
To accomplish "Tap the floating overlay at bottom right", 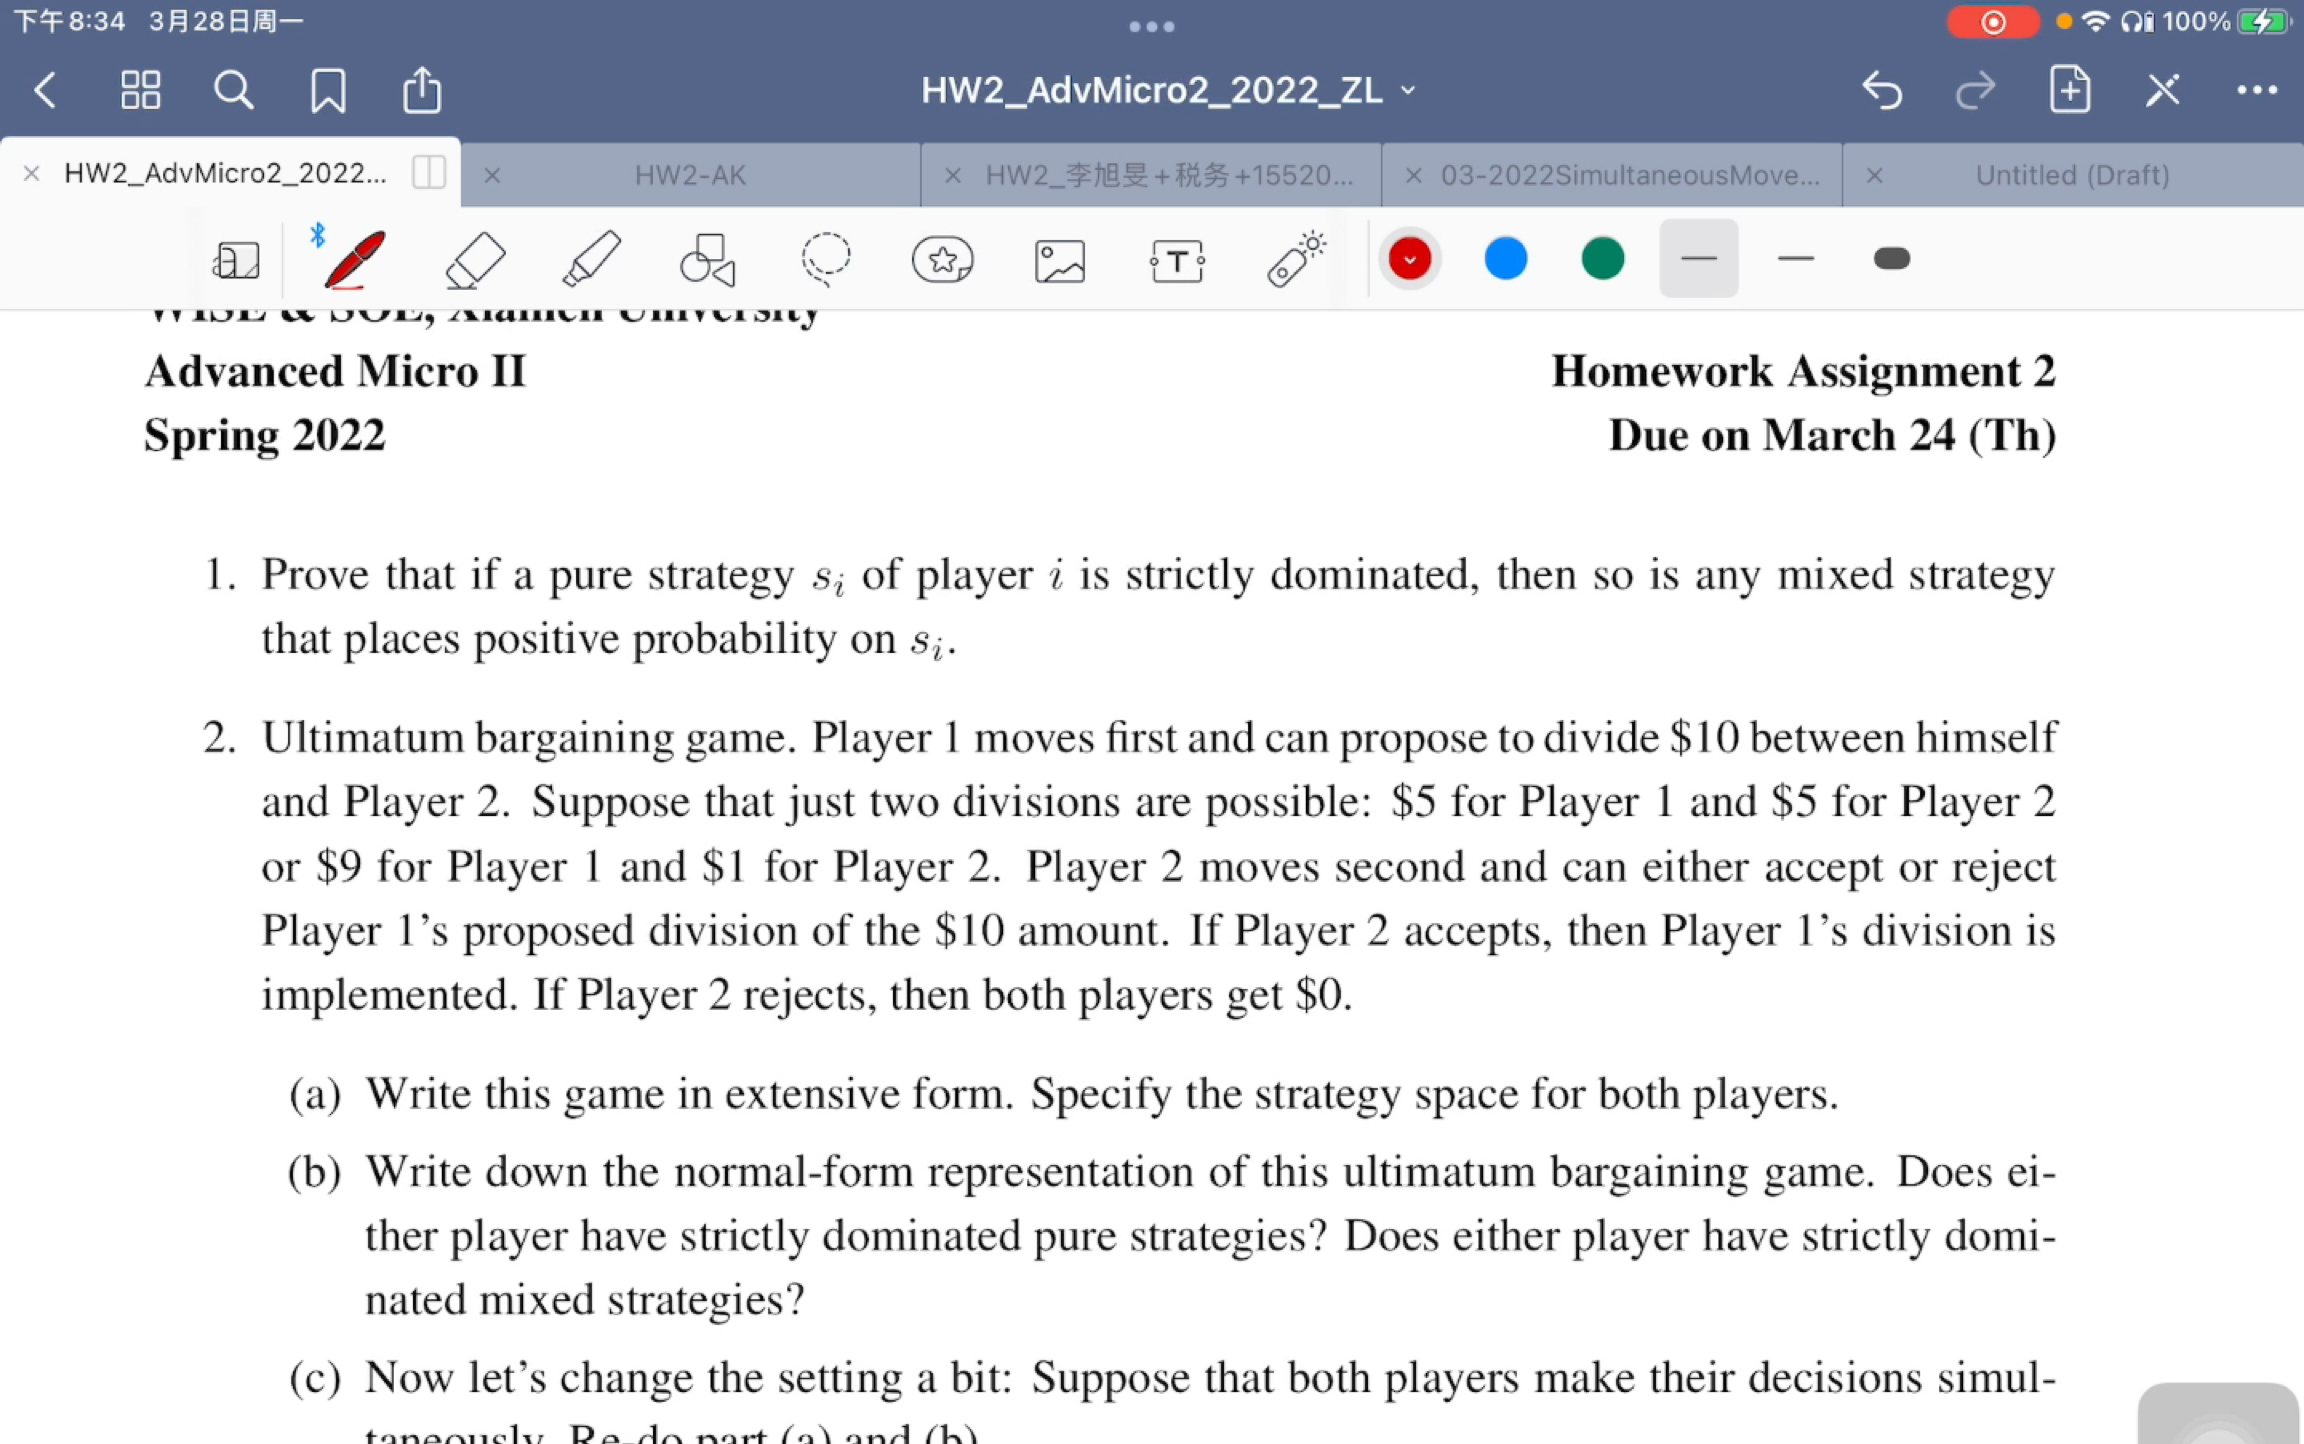I will [x=2218, y=1413].
